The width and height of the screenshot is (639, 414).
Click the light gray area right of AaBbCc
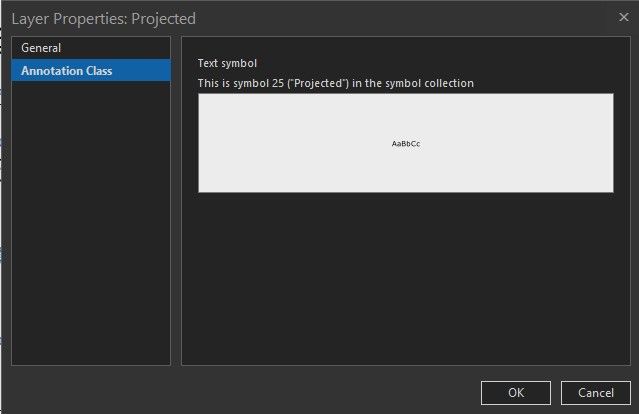(520, 144)
